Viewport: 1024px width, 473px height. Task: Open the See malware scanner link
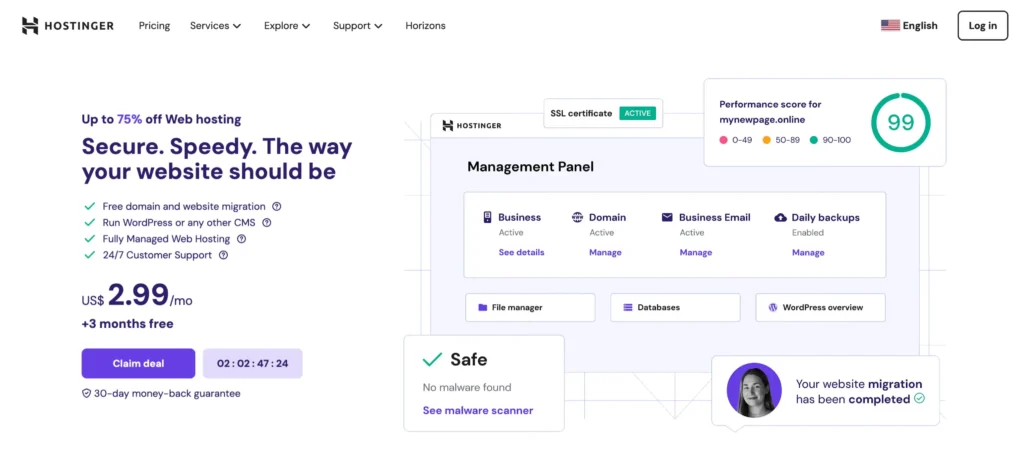pyautogui.click(x=477, y=410)
